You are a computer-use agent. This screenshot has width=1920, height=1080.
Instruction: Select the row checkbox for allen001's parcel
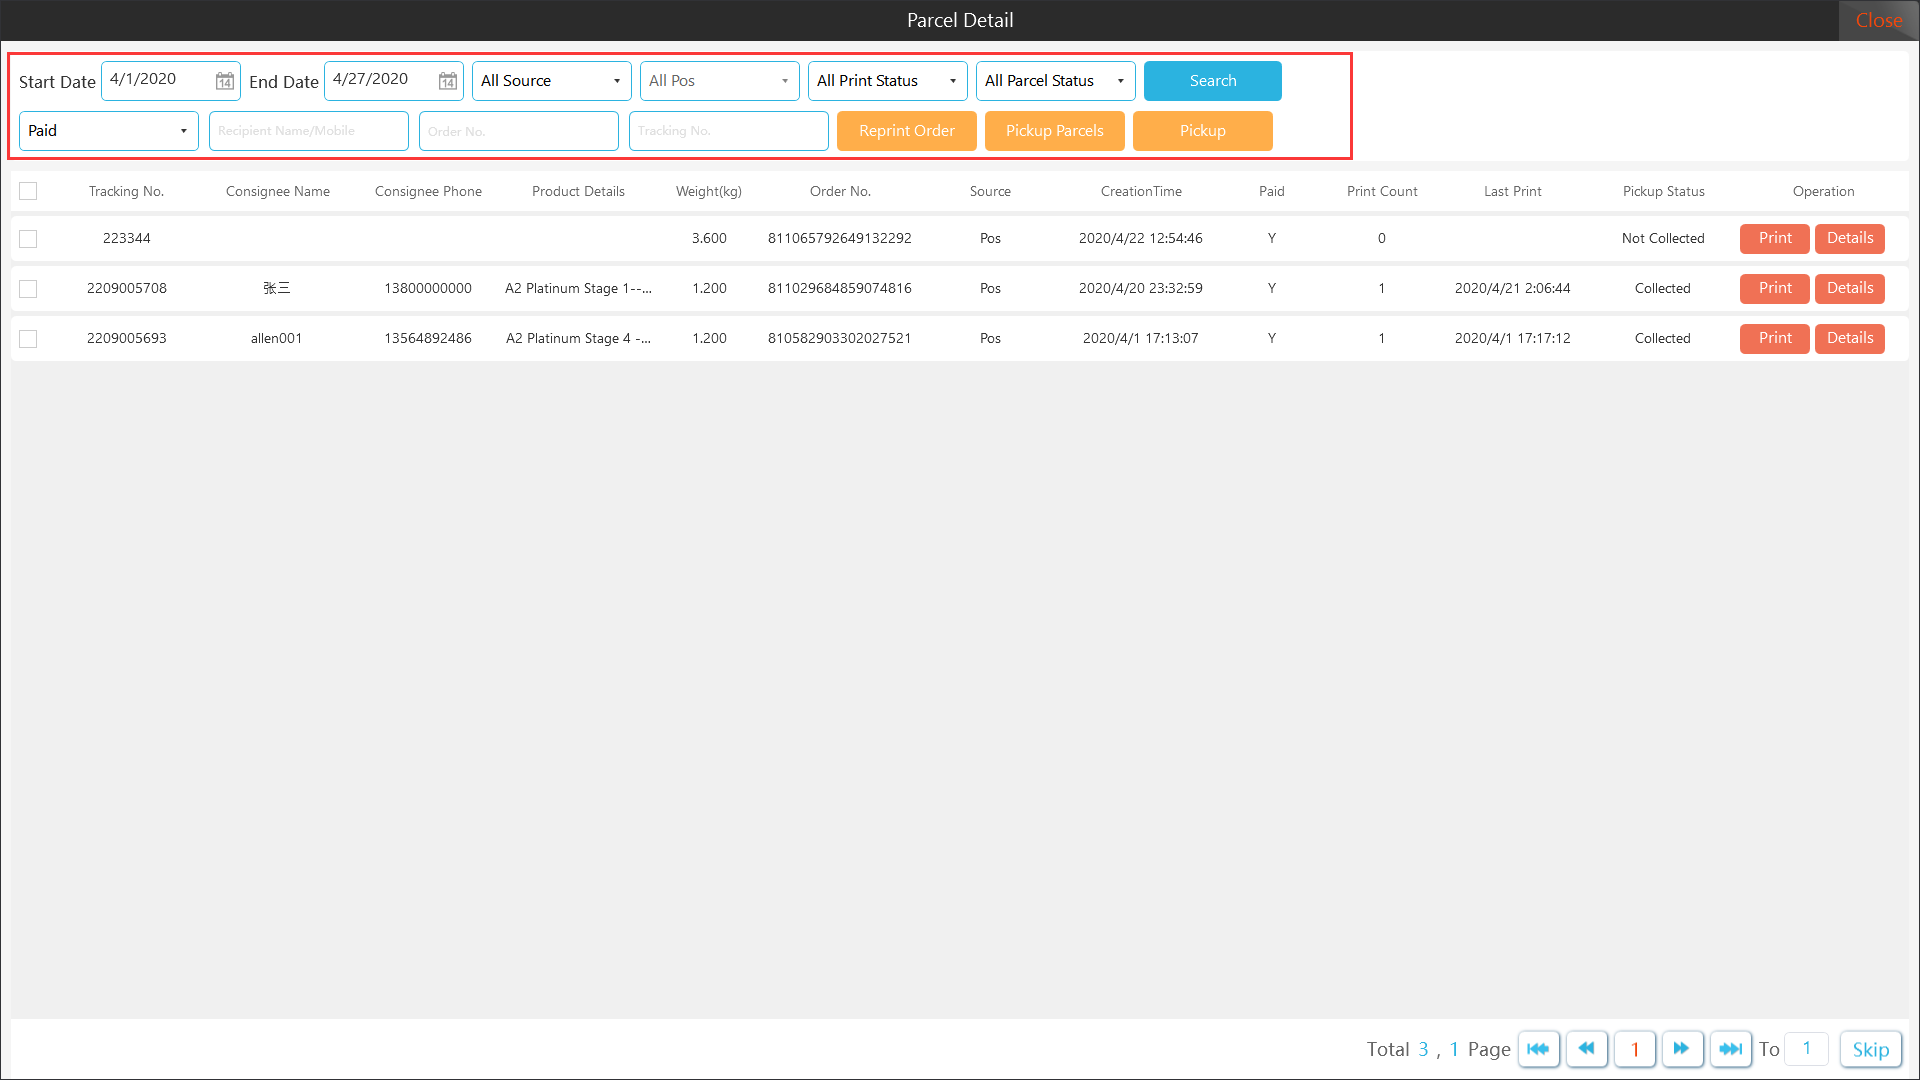click(28, 339)
